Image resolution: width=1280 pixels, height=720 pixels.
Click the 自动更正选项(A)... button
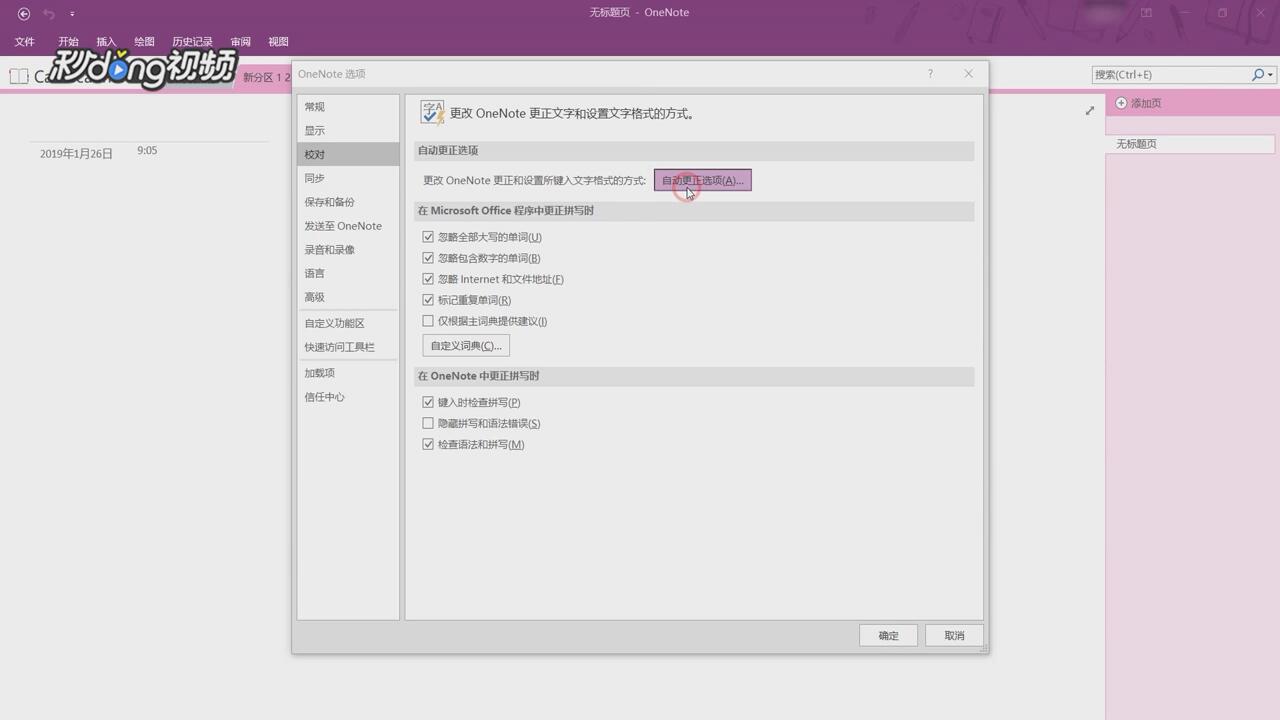(702, 180)
